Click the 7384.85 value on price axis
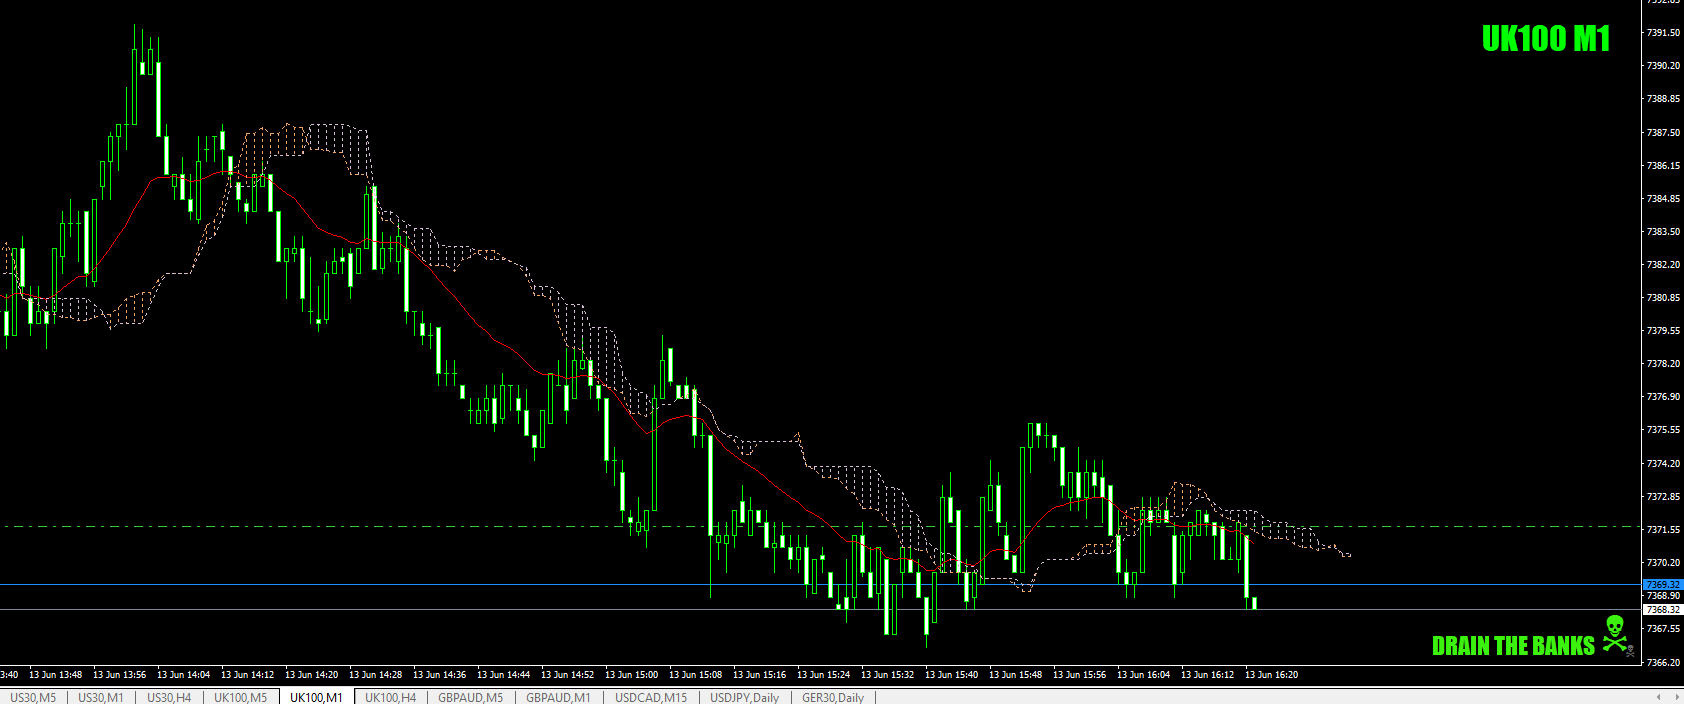Screen dimensions: 1684x704 [x=1663, y=199]
